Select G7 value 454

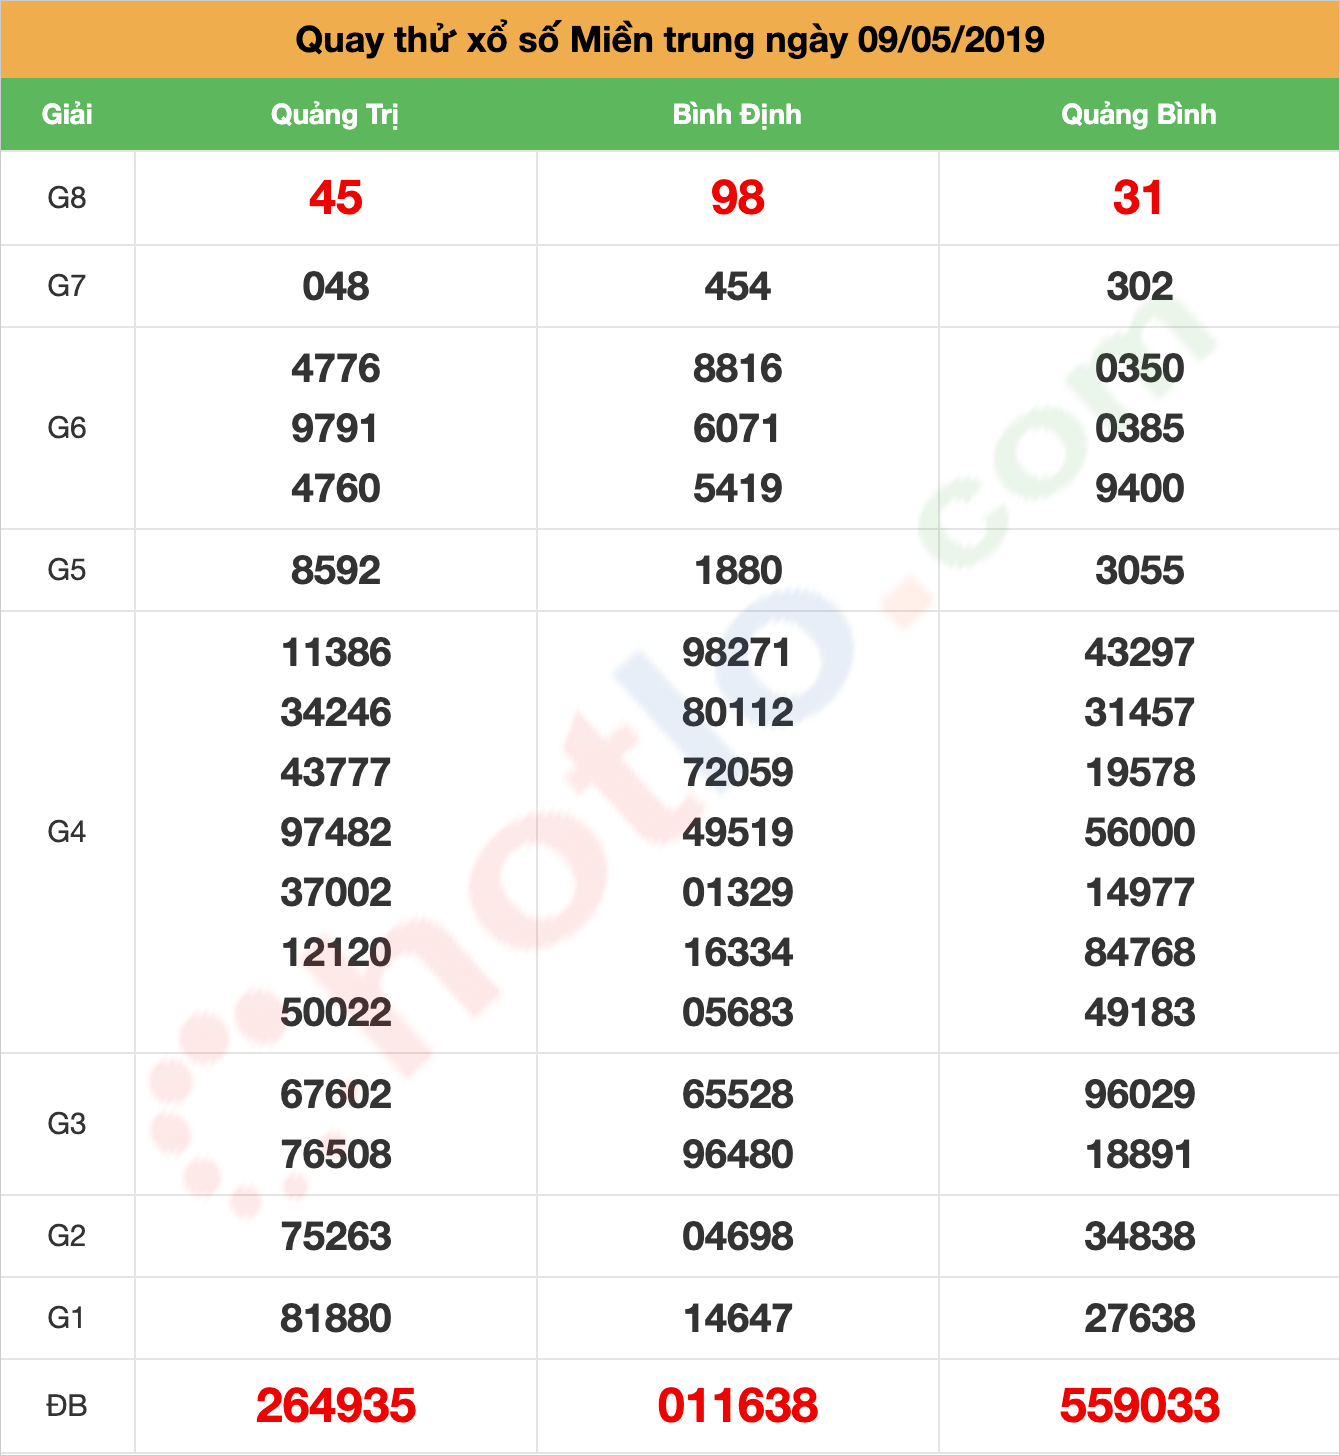738,287
